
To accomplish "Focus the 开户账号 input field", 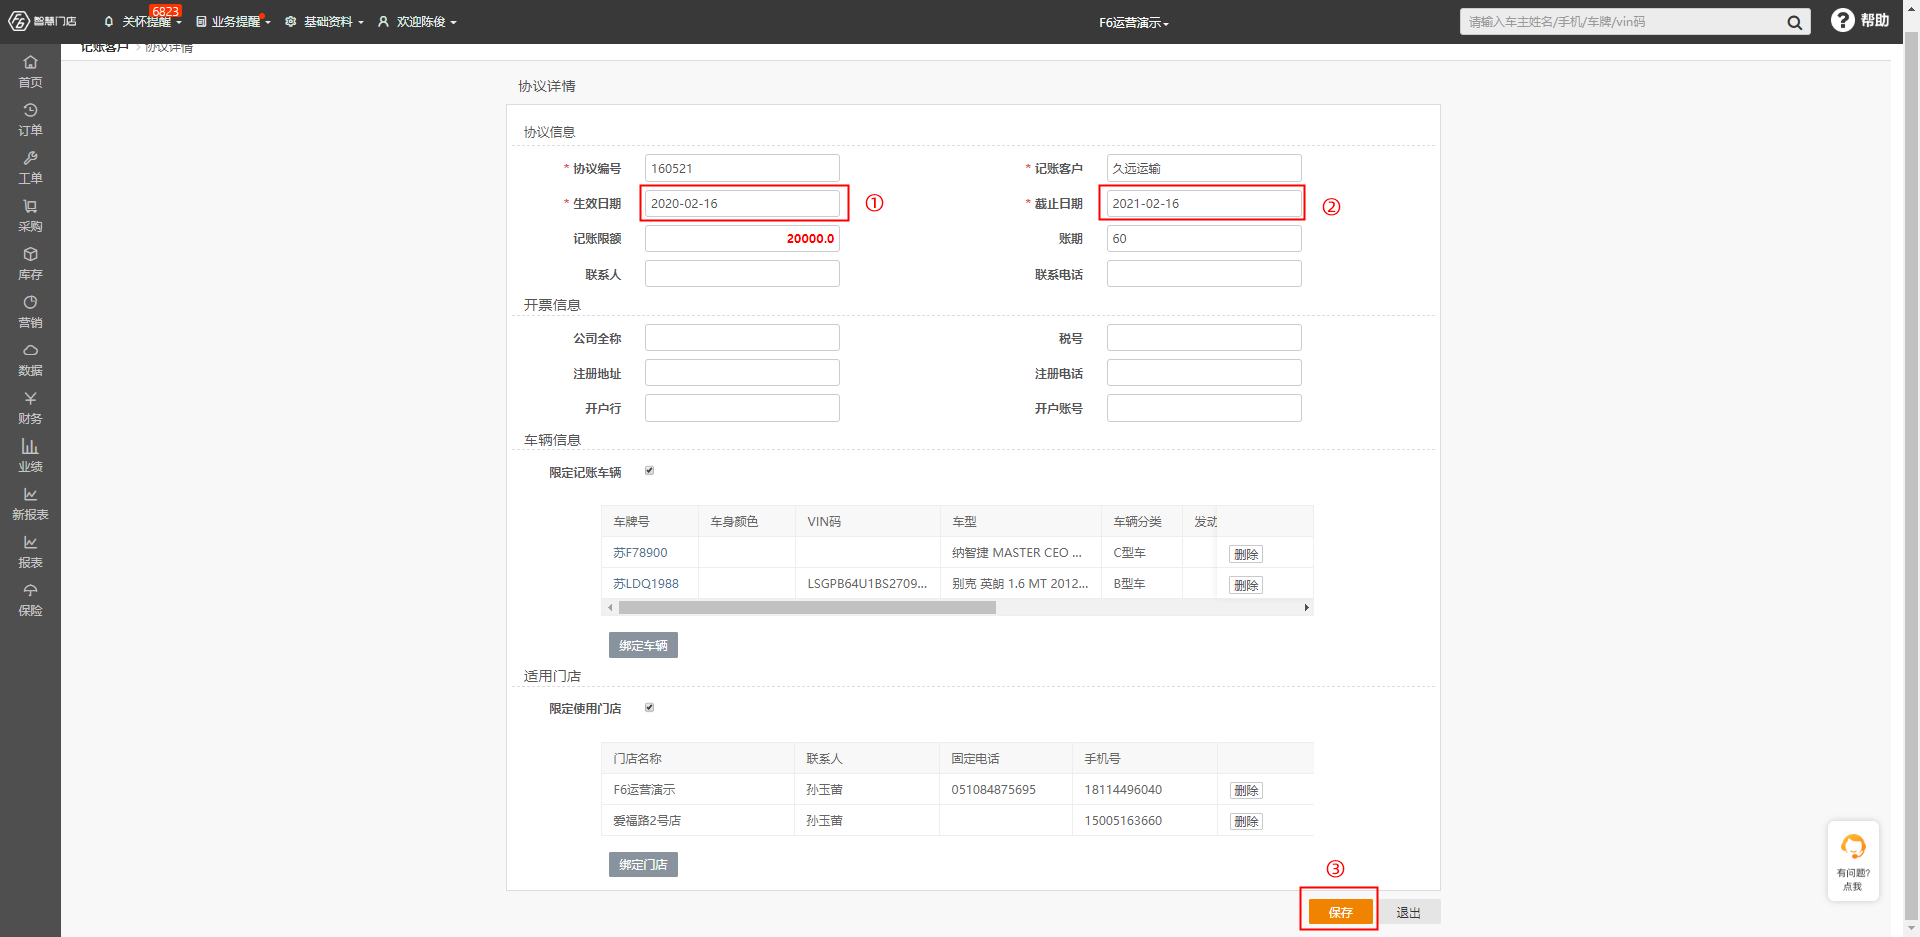I will [1204, 408].
